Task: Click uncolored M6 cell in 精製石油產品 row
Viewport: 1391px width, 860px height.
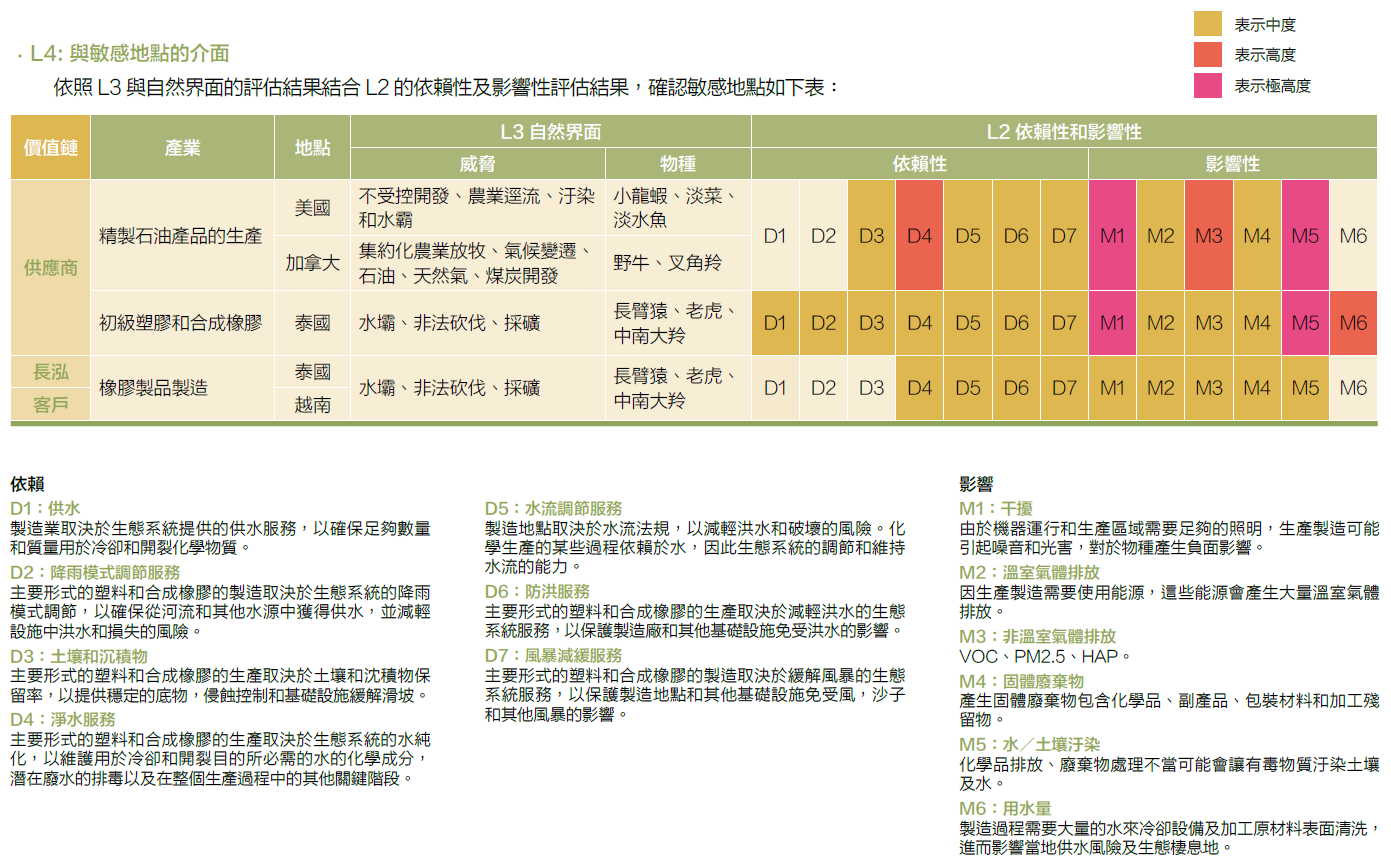Action: point(1353,236)
